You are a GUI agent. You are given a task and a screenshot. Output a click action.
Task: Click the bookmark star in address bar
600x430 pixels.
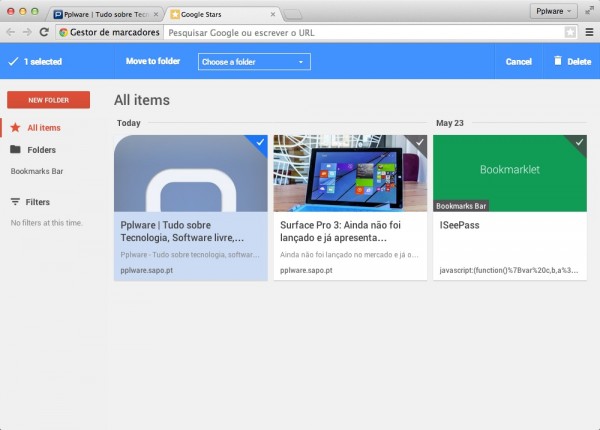pos(570,32)
